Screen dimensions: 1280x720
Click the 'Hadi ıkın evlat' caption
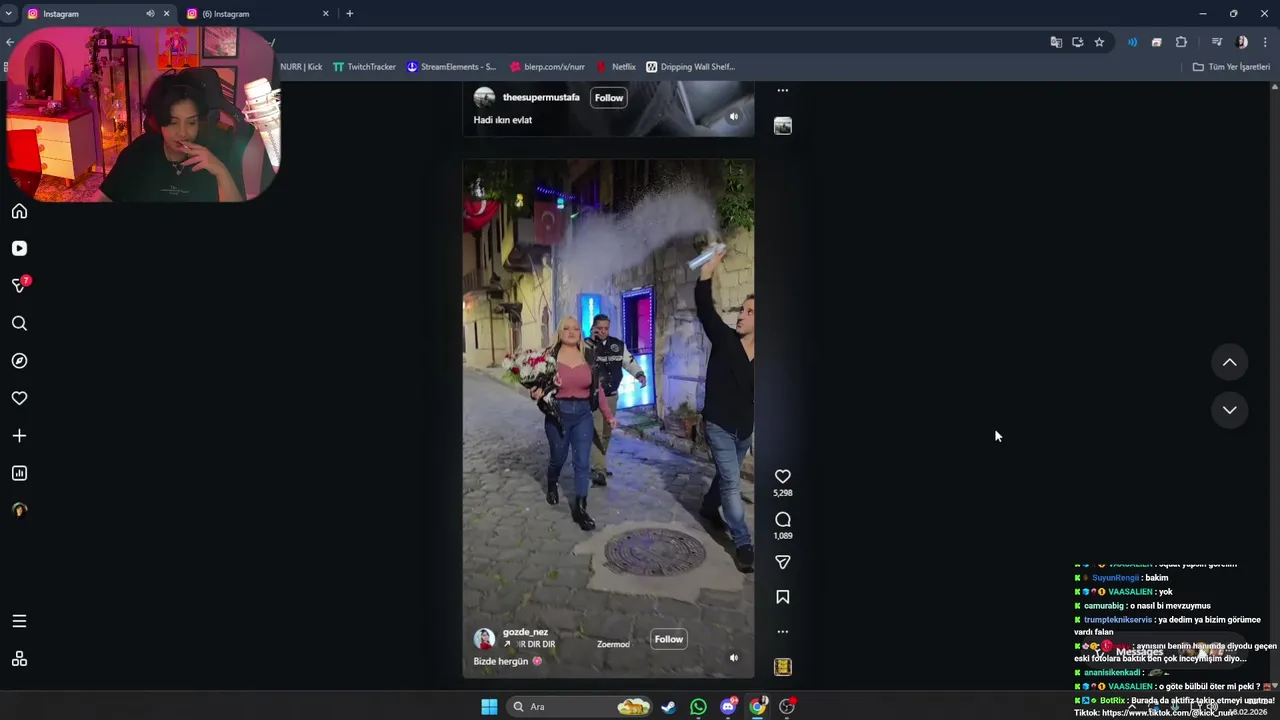click(x=503, y=120)
